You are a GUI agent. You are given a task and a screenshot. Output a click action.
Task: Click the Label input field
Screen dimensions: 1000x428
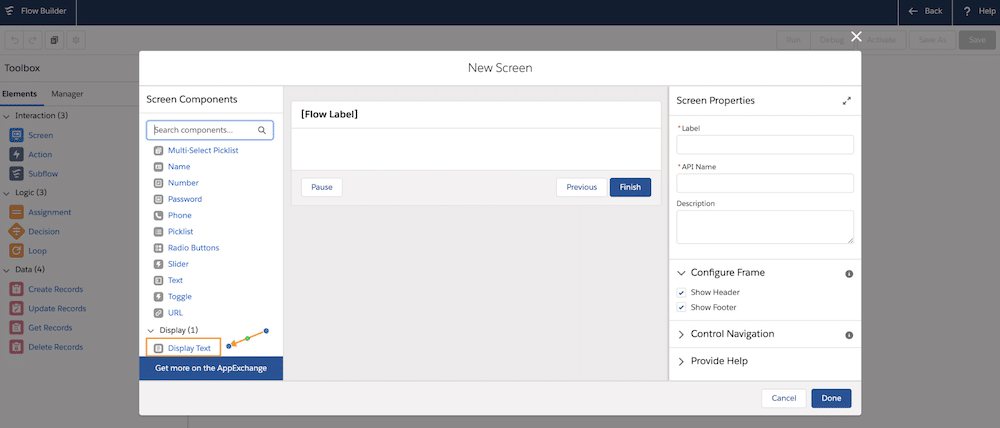point(765,144)
